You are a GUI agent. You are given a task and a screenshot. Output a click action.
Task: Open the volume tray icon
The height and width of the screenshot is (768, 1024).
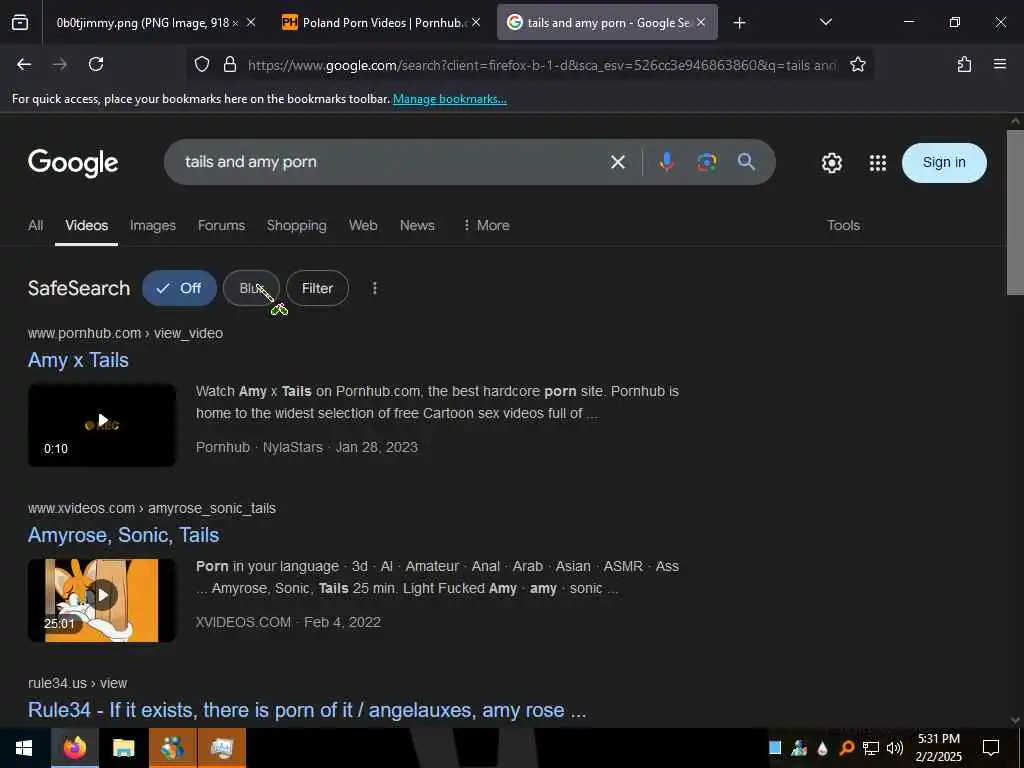[894, 748]
